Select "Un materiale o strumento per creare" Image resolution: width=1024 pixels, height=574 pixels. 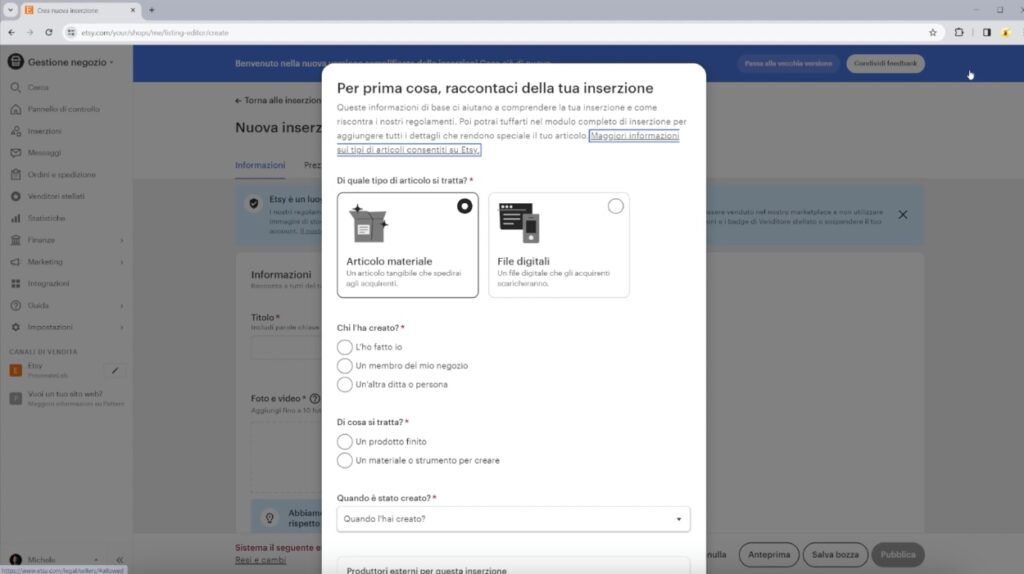click(344, 460)
